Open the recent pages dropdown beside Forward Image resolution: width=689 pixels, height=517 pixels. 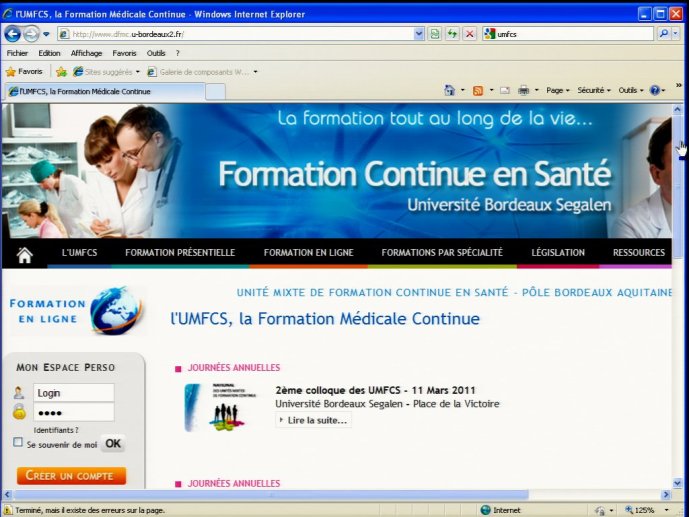tap(46, 34)
